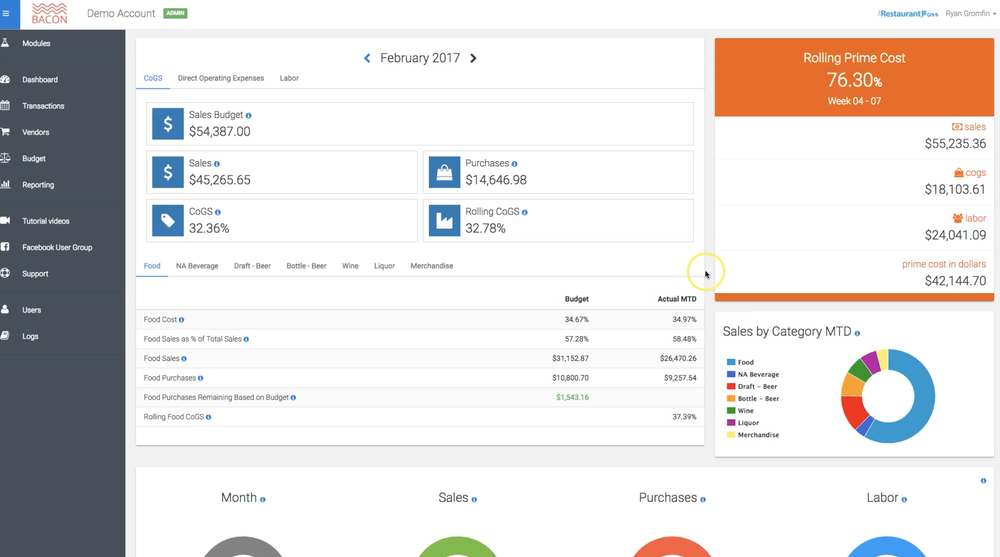Viewport: 1000px width, 557px height.
Task: Toggle Draft - Beer legend swatch
Action: pos(731,386)
